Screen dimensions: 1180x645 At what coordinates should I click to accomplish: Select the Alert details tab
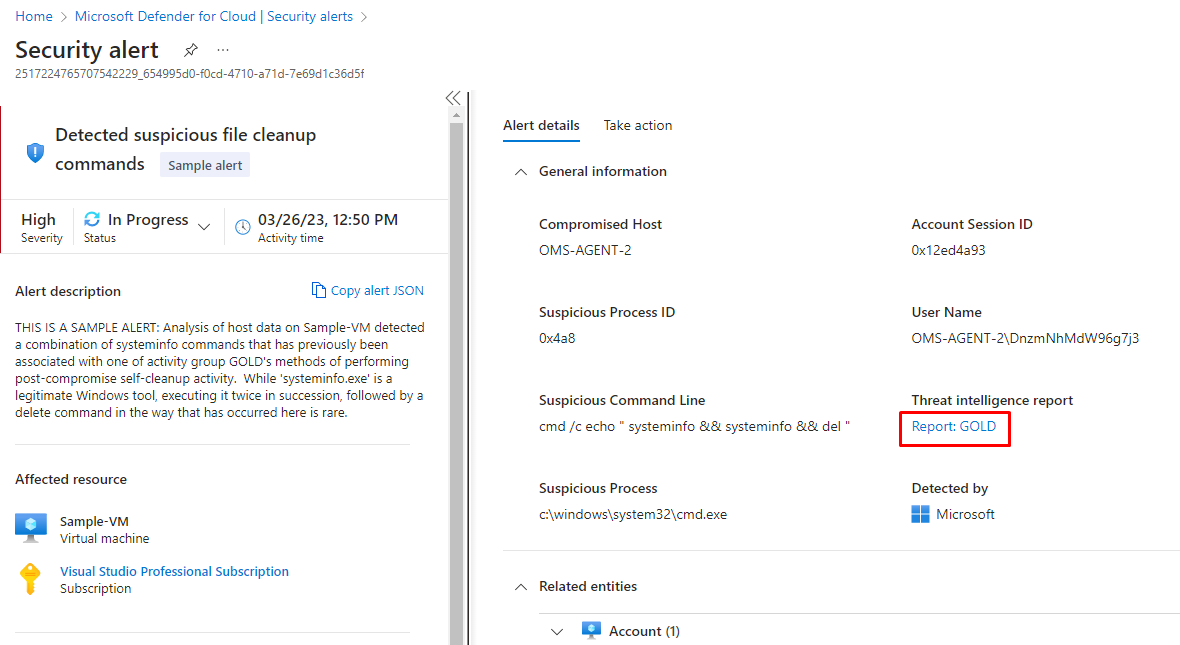(541, 125)
